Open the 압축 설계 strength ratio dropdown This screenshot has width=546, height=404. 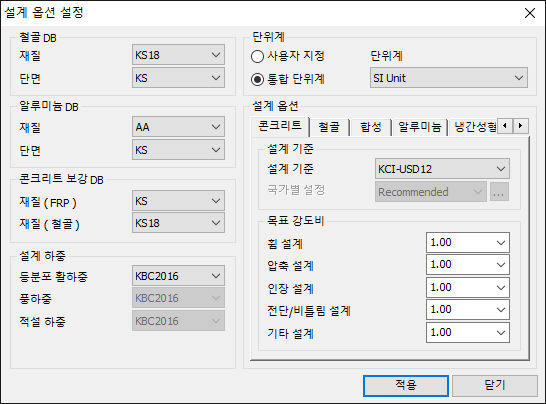[x=468, y=265]
